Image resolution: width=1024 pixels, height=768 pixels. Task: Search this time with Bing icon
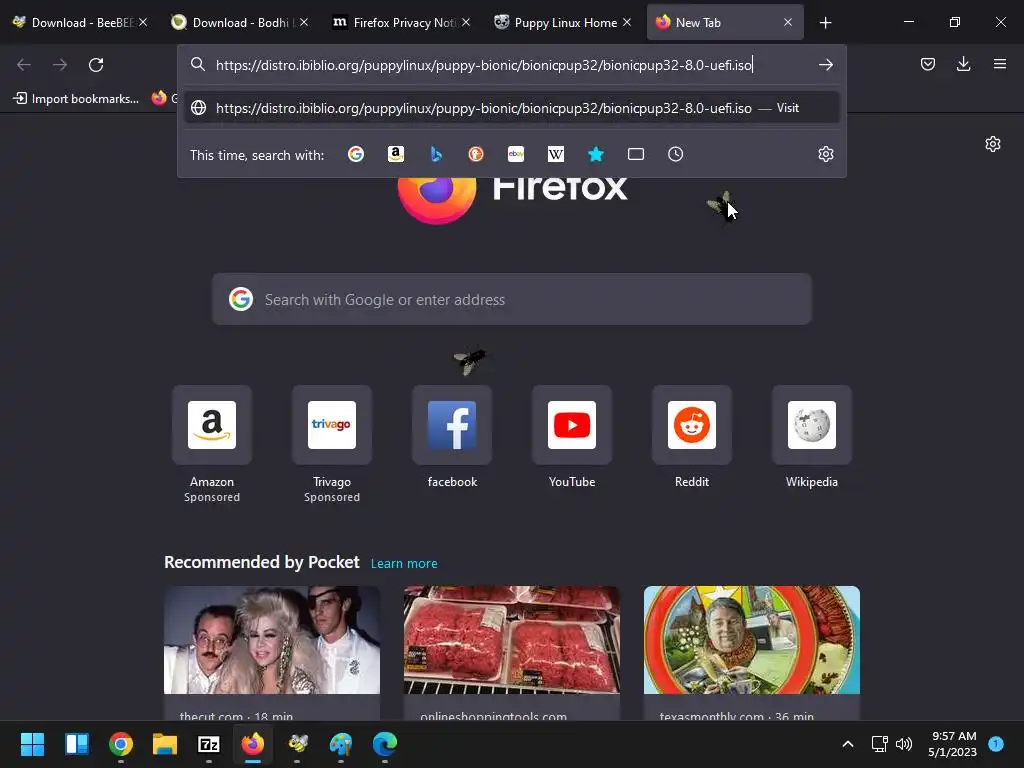436,154
